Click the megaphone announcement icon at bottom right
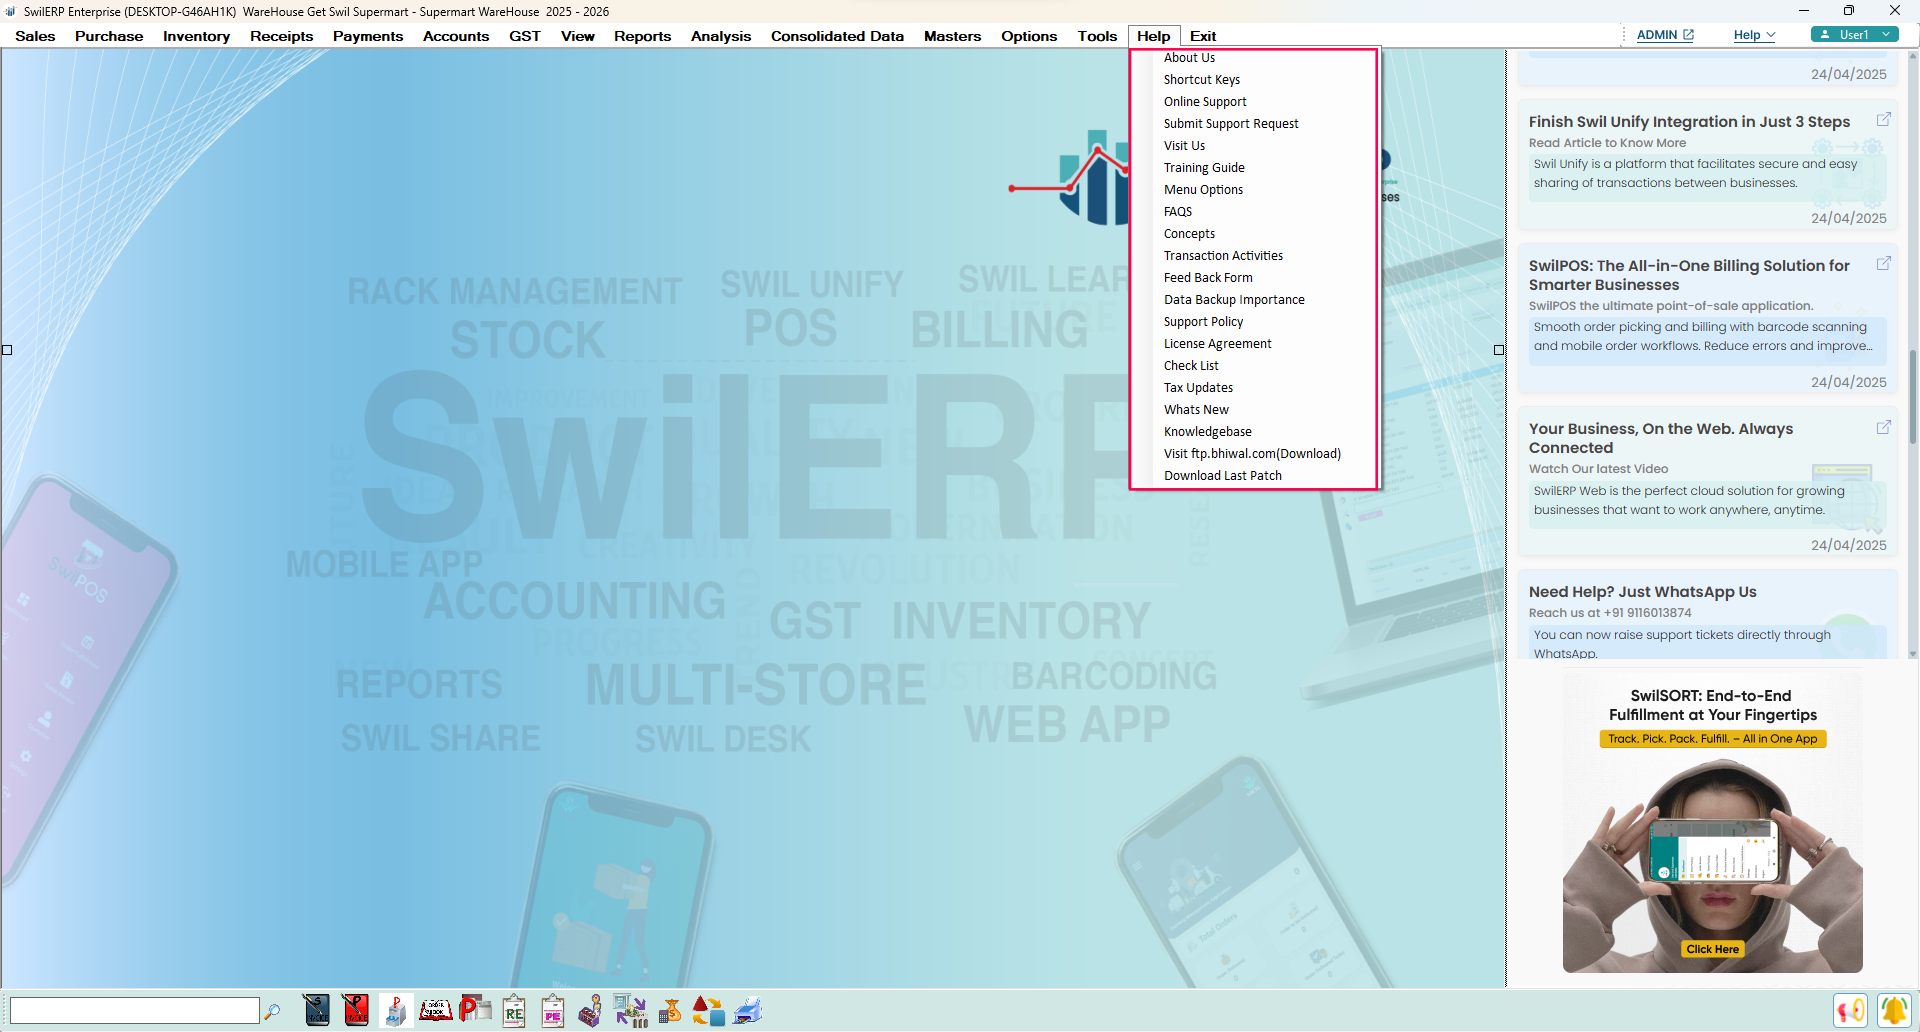 tap(1851, 1010)
